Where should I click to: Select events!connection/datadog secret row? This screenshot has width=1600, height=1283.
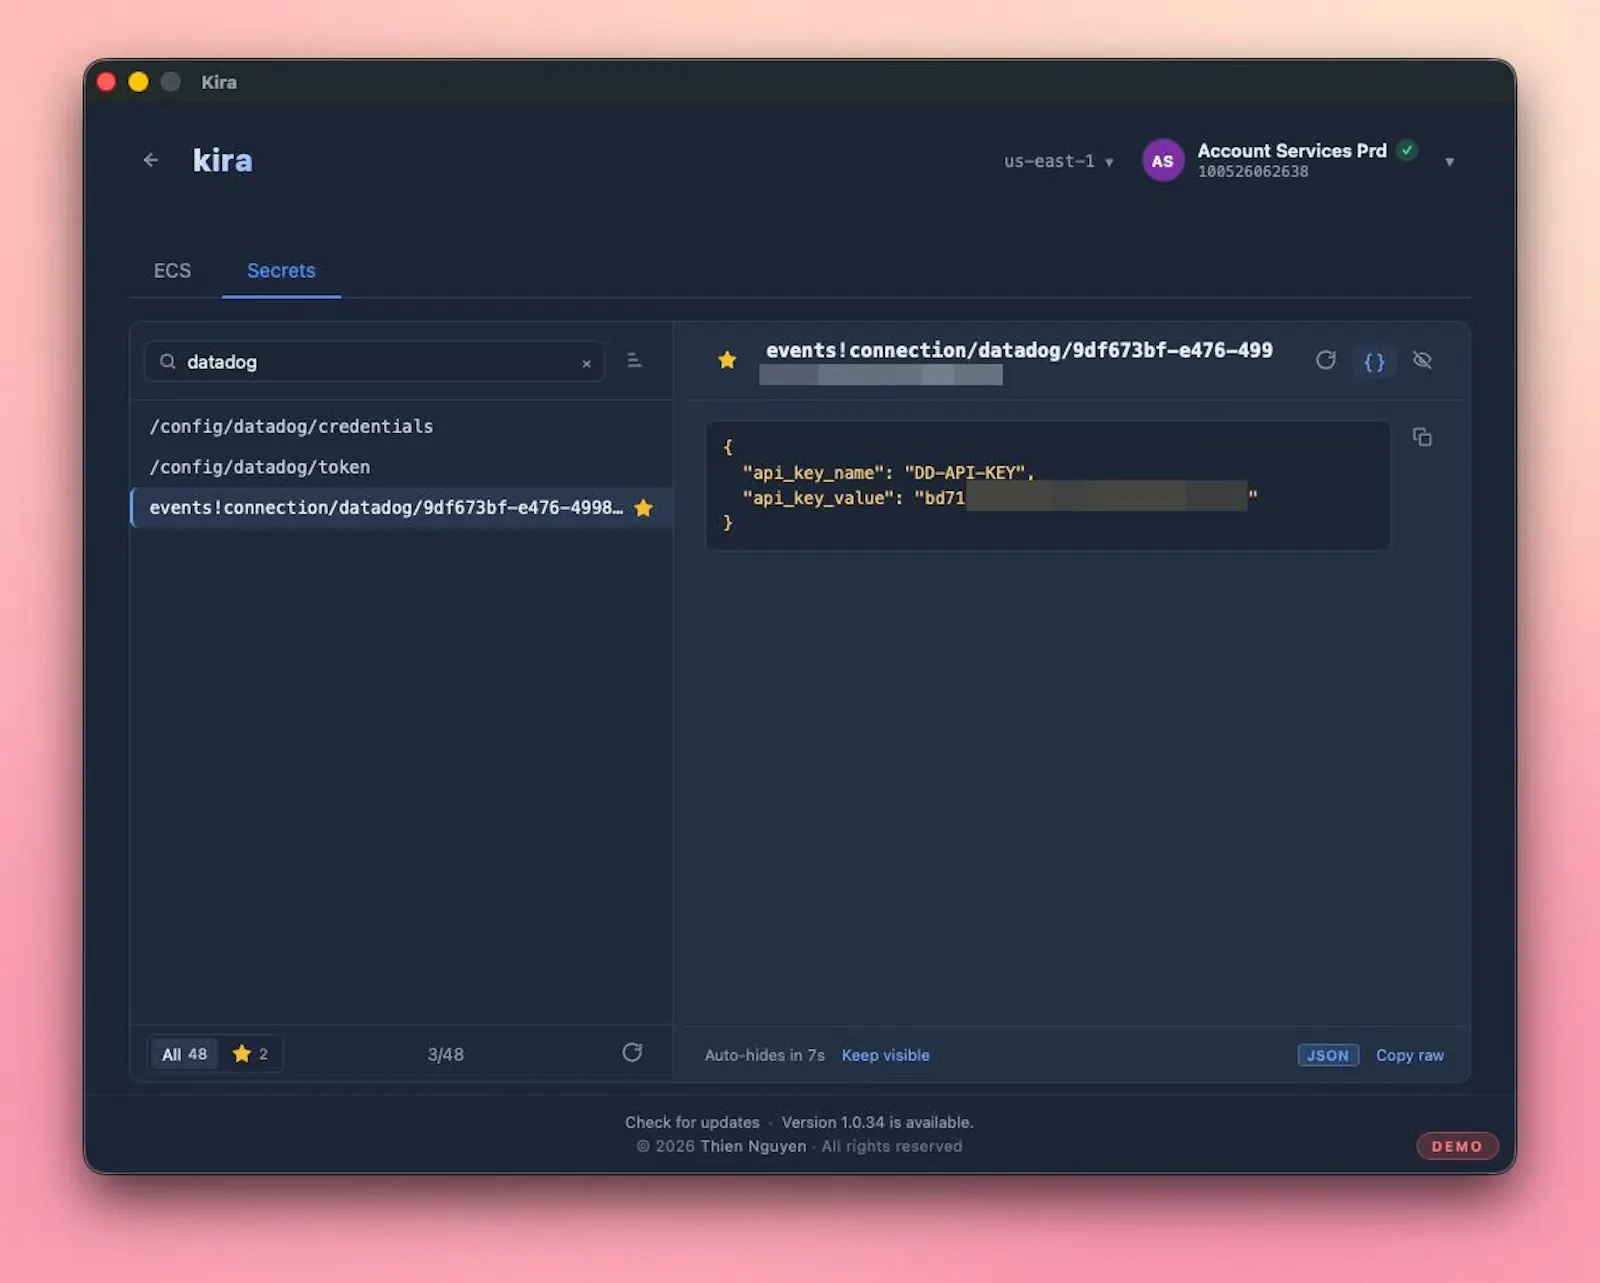click(x=401, y=508)
